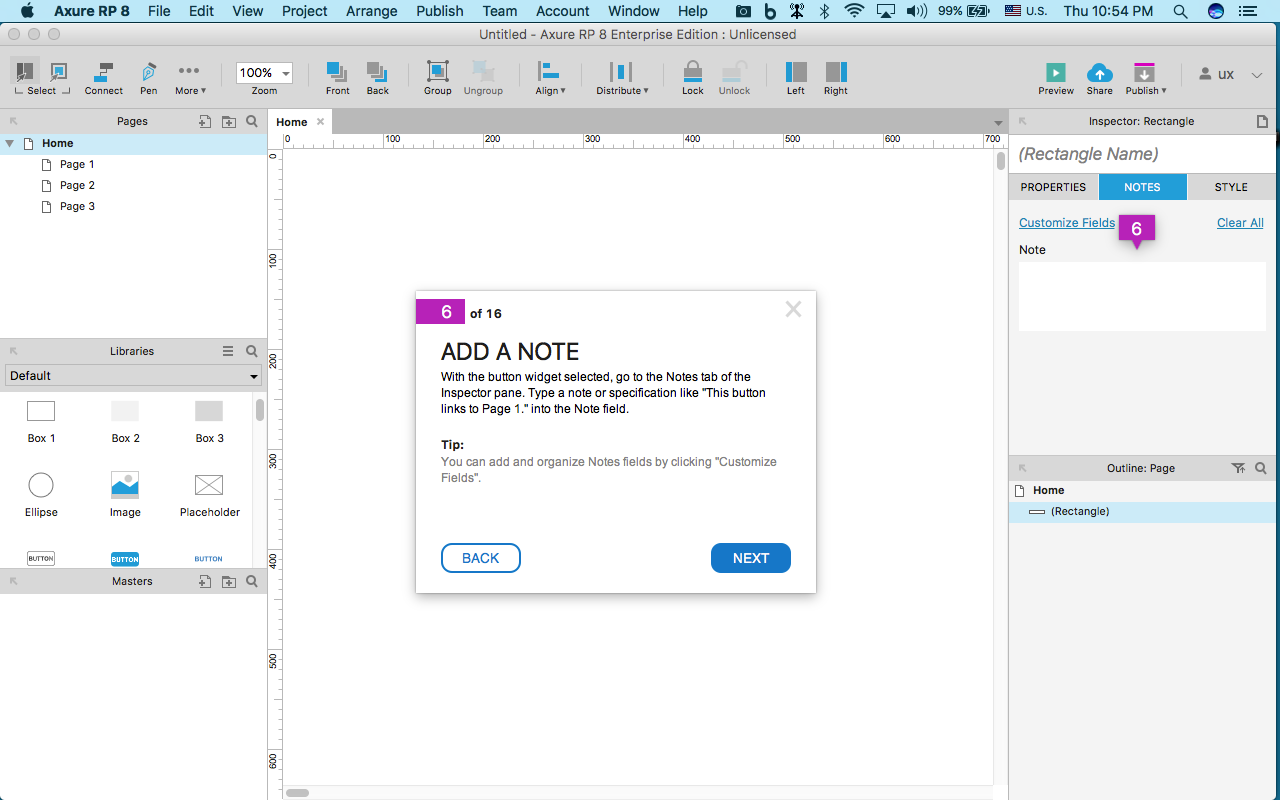The image size is (1280, 800).
Task: Lock the selected widget
Action: pos(693,78)
